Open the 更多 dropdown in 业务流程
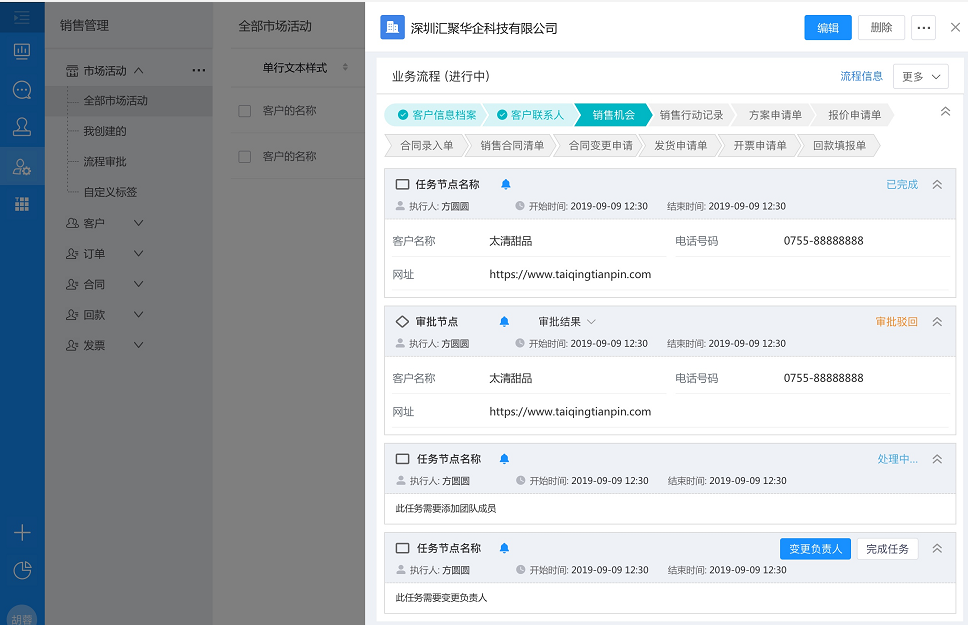 [x=920, y=76]
